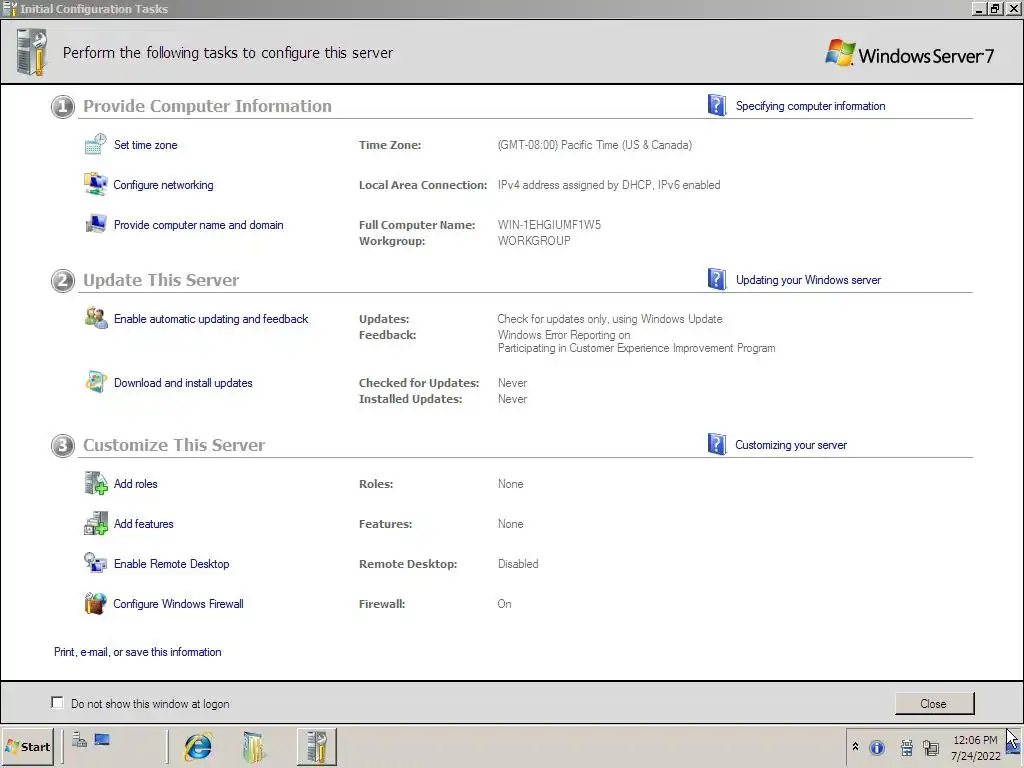The width and height of the screenshot is (1024, 768).
Task: Click the Add roles icon
Action: click(x=96, y=483)
